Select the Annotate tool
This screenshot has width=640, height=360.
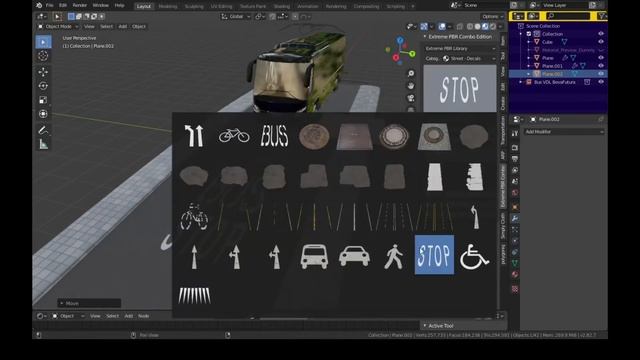point(43,130)
